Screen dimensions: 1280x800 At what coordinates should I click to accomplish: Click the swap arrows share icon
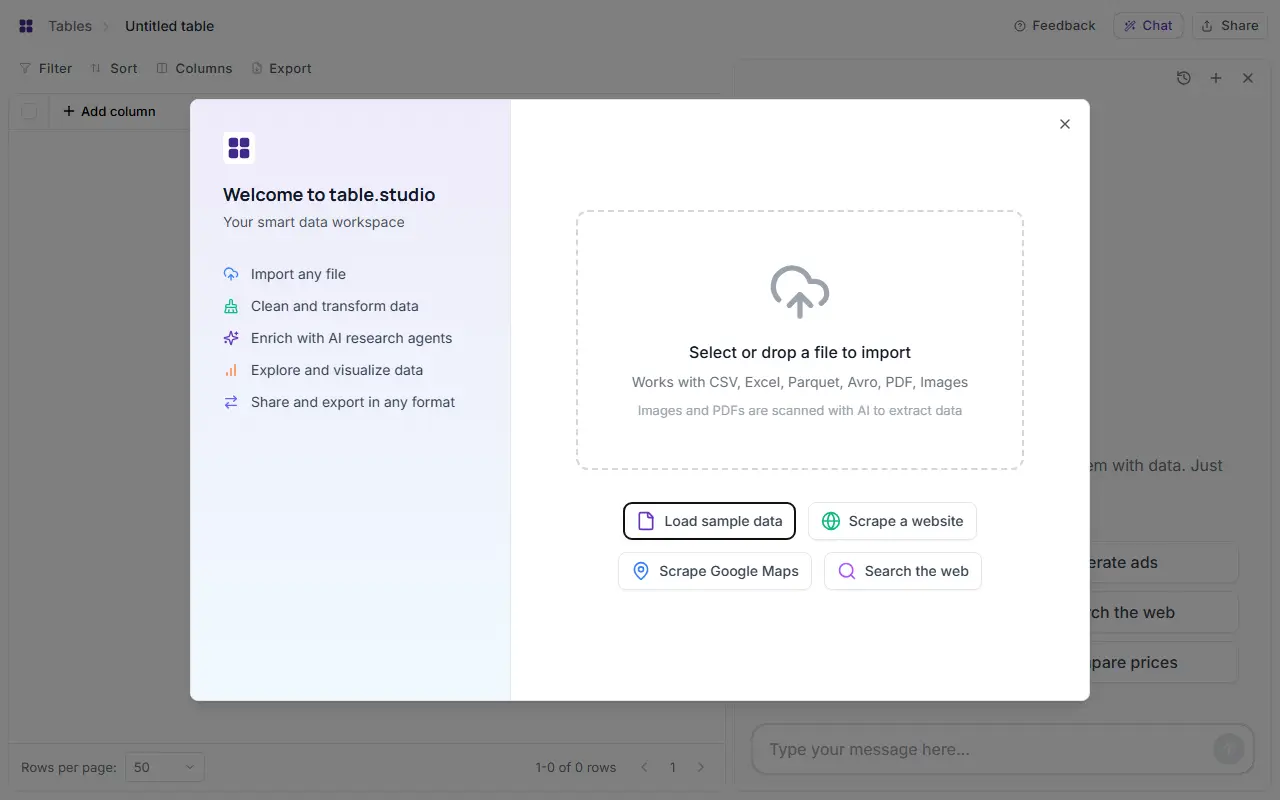(231, 402)
